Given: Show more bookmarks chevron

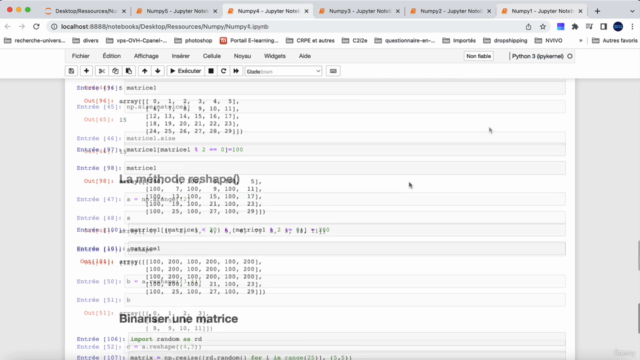Looking at the screenshot, I should tap(580, 40).
